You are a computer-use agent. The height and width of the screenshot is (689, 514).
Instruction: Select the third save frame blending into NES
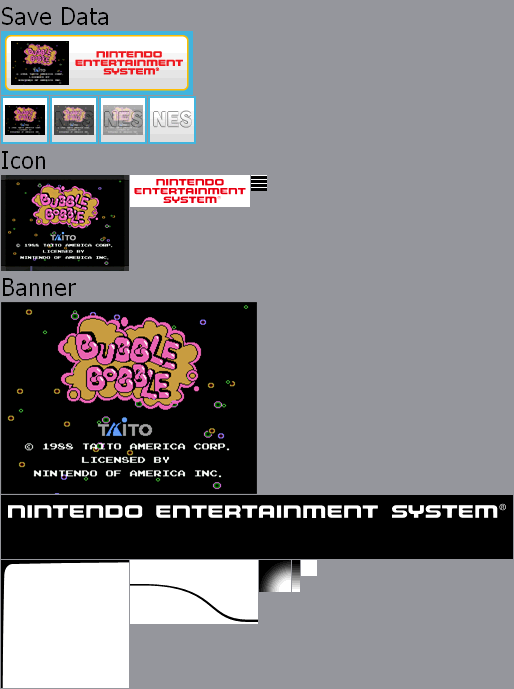click(x=123, y=120)
